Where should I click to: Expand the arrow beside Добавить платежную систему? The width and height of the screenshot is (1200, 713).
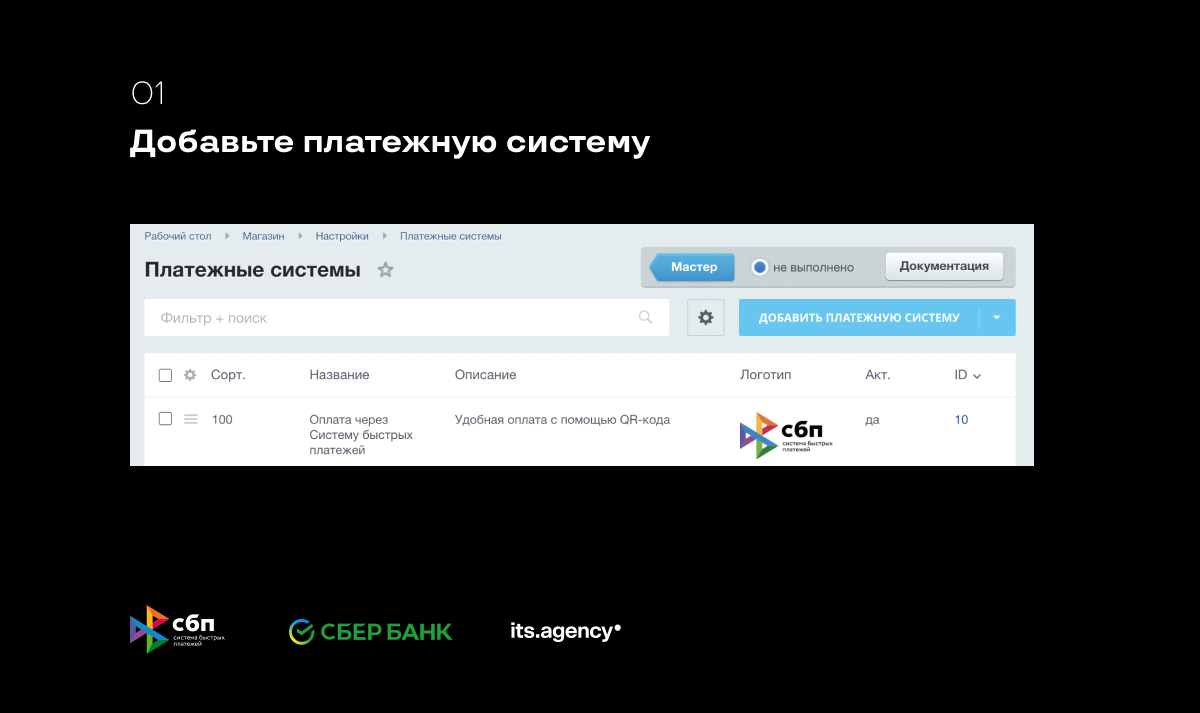point(996,318)
